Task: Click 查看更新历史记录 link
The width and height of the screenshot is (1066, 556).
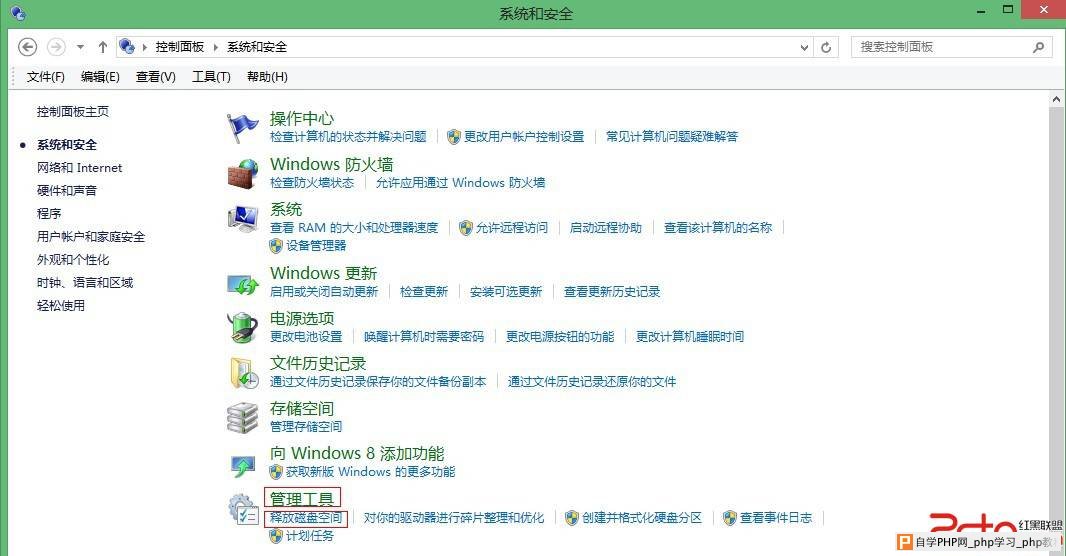Action: [x=612, y=292]
